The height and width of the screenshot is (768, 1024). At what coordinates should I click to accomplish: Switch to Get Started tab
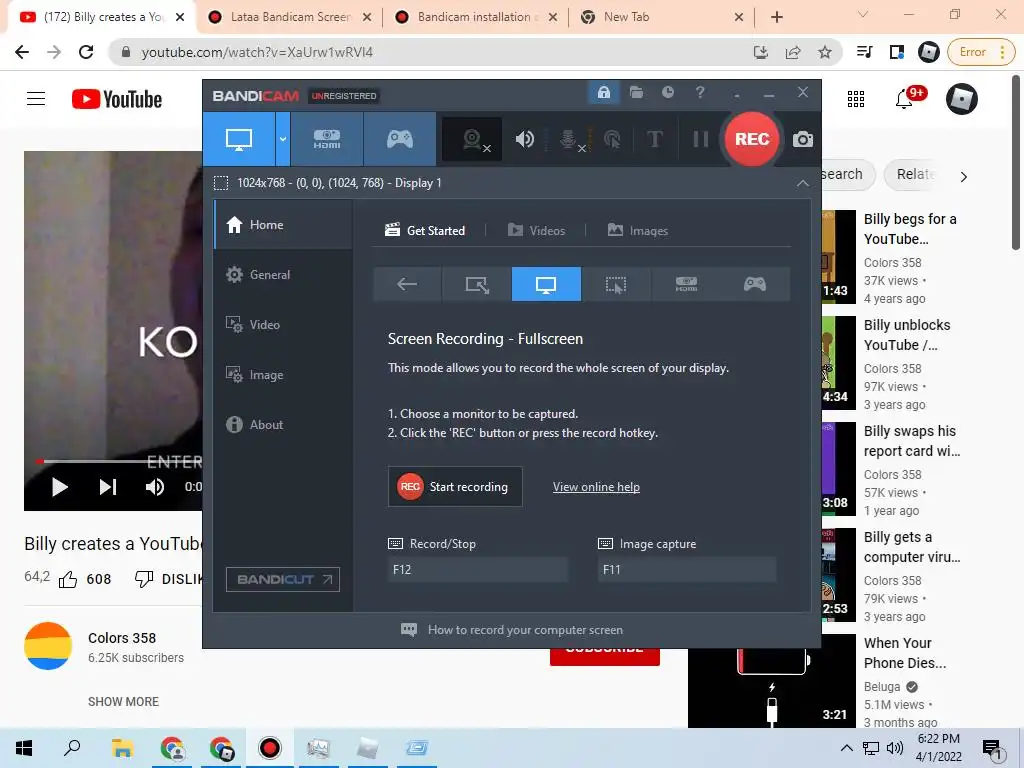click(x=425, y=231)
